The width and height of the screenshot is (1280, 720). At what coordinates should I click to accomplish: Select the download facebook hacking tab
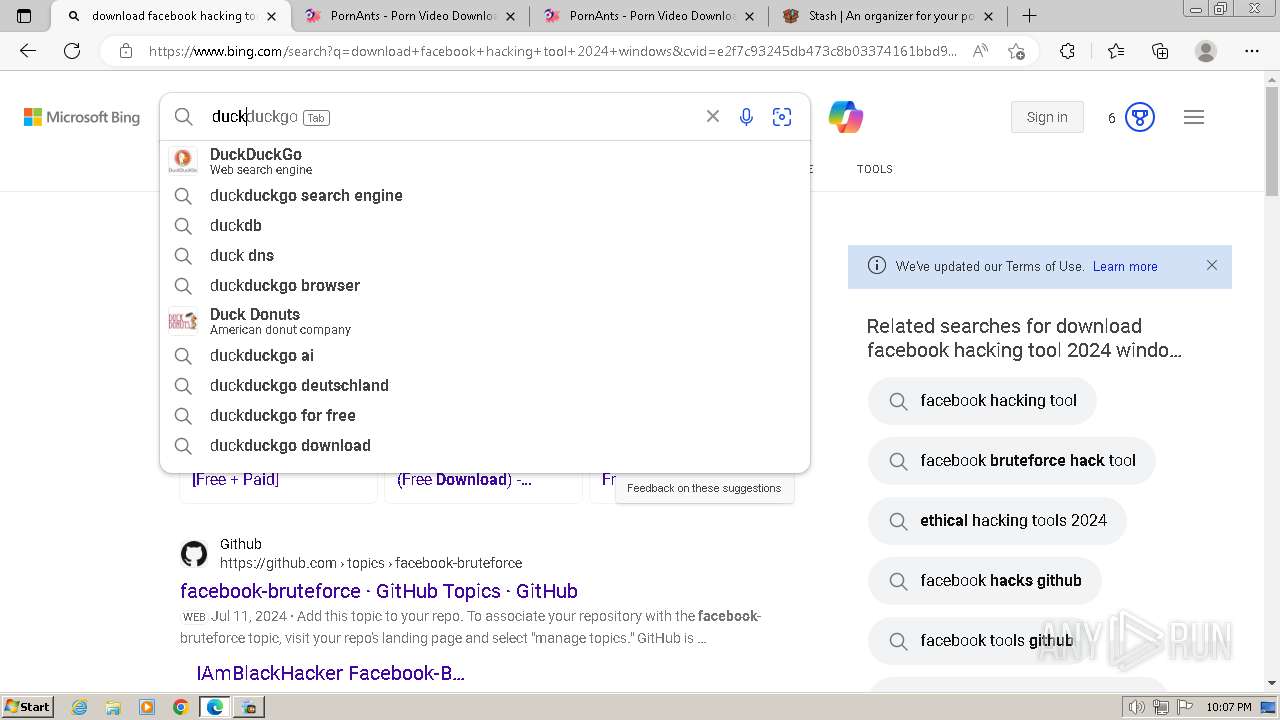pyautogui.click(x=173, y=16)
